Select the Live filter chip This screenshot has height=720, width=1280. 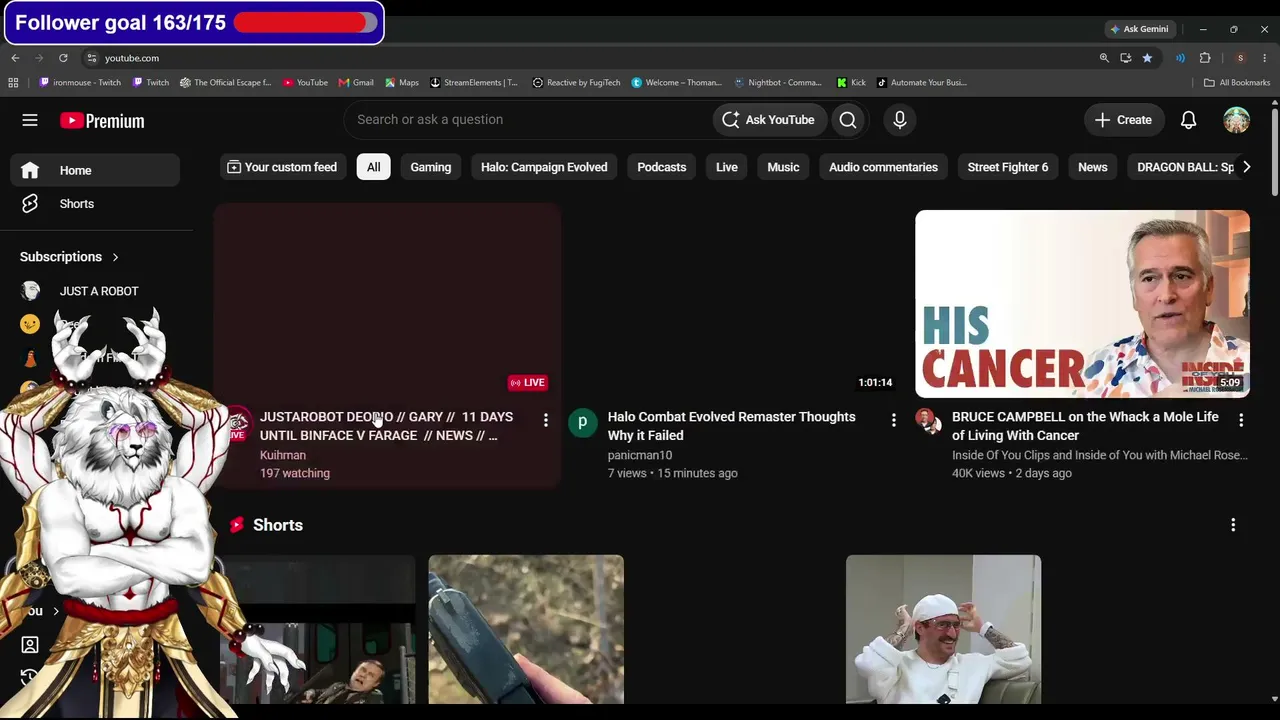pos(727,167)
